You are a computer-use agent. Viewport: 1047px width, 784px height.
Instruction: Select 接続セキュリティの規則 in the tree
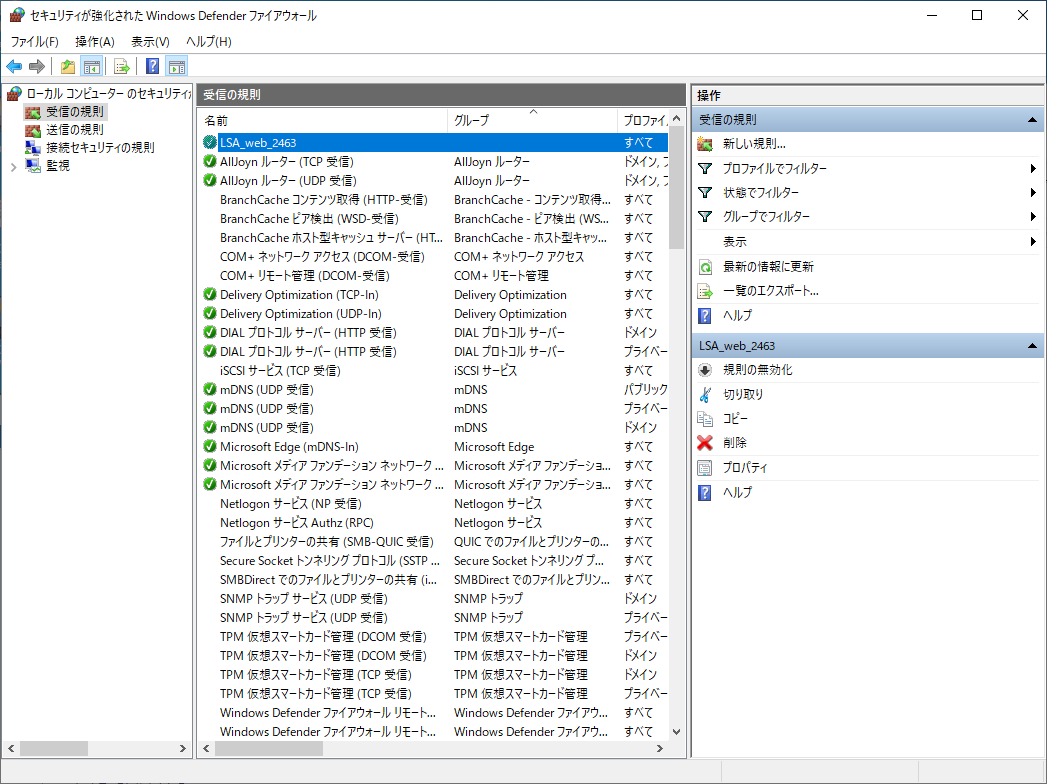point(100,148)
